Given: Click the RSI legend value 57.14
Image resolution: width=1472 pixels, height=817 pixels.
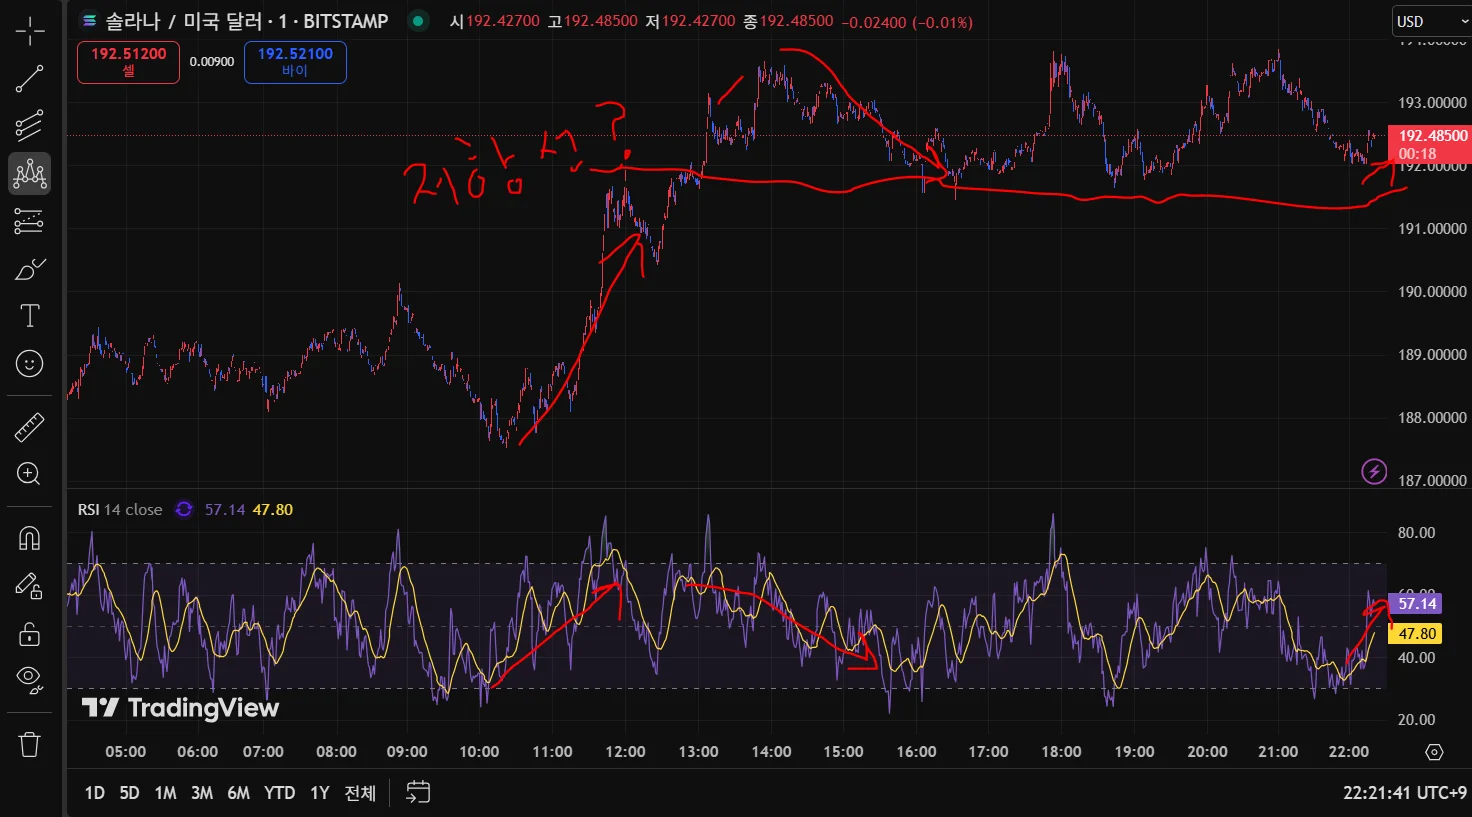Looking at the screenshot, I should point(225,510).
